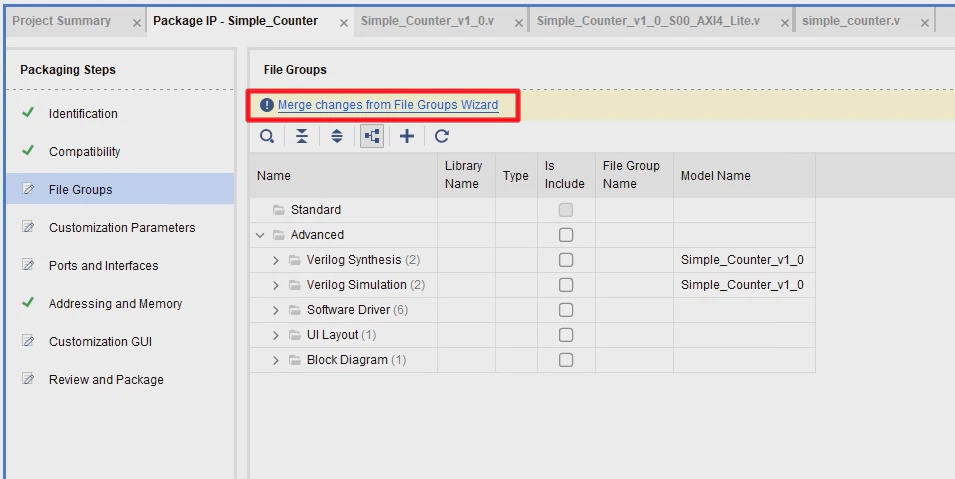Close the Package IP - Simple_Counter tab
Viewport: 955px width, 479px height.
[x=344, y=23]
